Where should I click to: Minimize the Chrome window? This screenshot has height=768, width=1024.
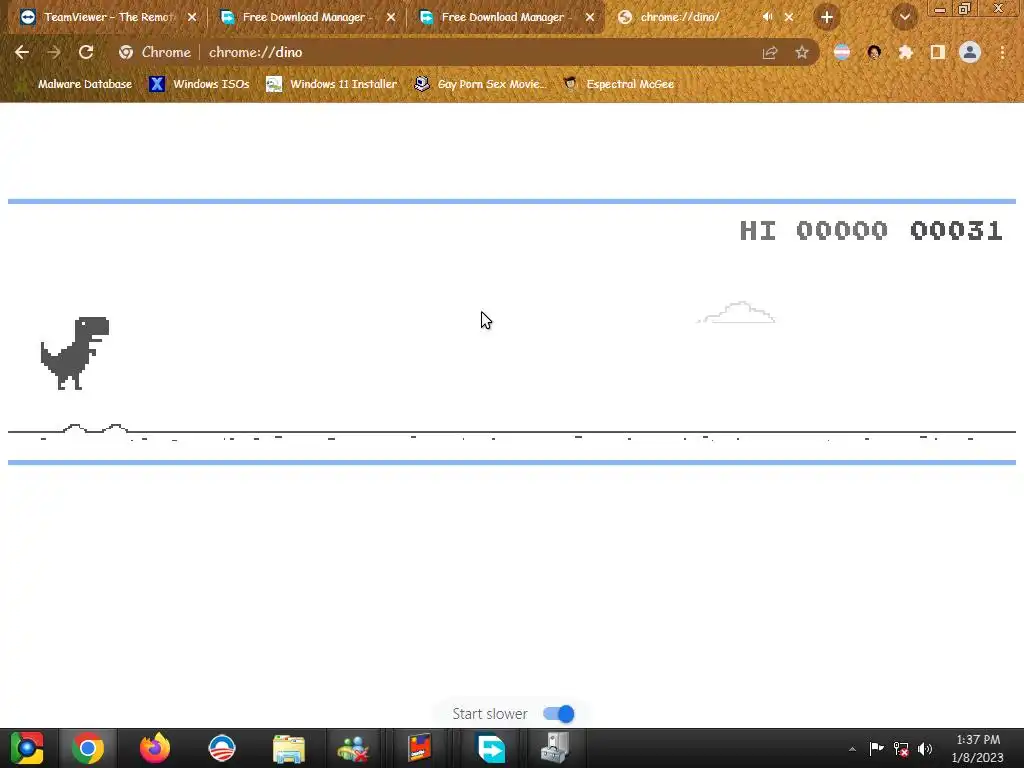(x=940, y=9)
